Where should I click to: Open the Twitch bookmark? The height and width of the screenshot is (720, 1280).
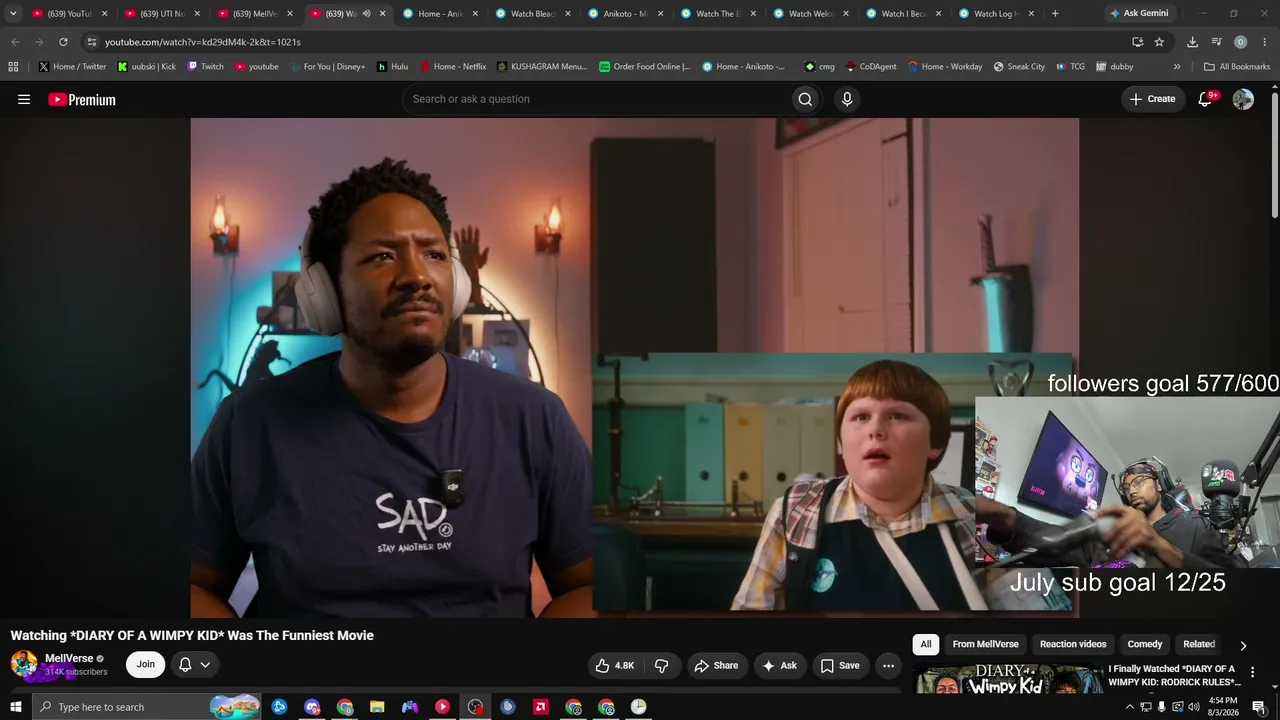206,67
